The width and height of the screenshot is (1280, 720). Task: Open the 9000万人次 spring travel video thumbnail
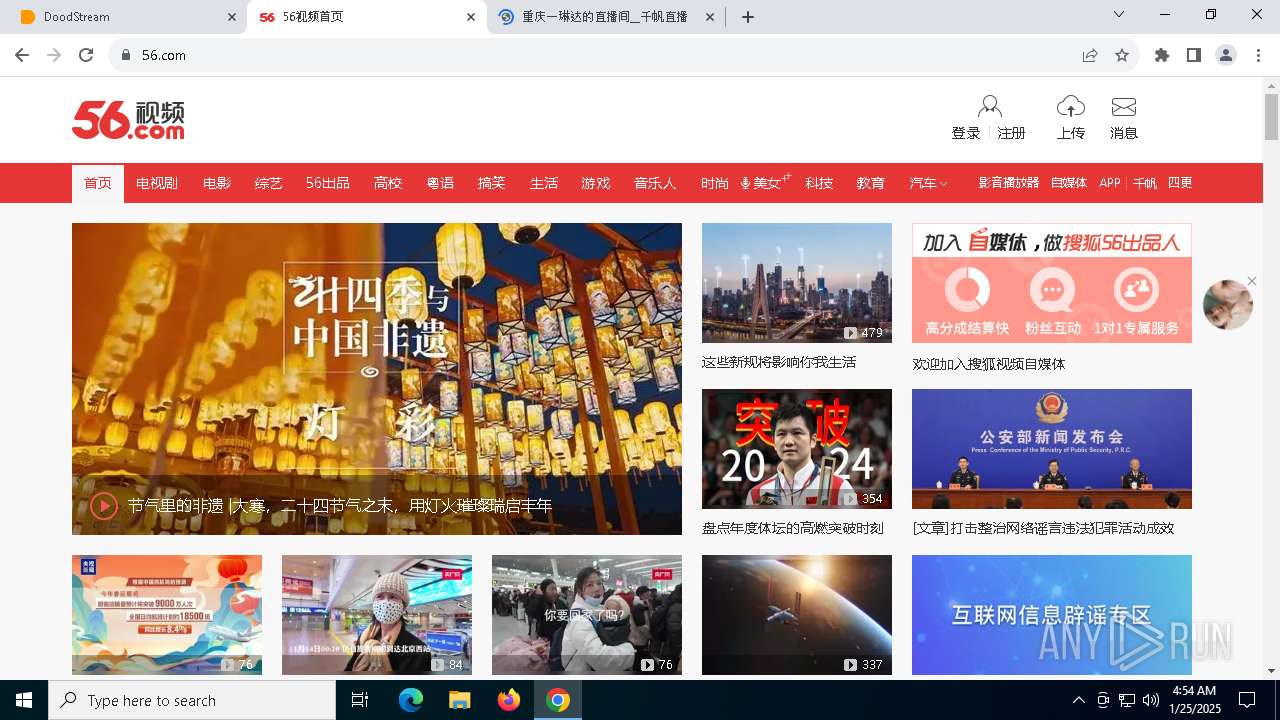click(x=167, y=615)
